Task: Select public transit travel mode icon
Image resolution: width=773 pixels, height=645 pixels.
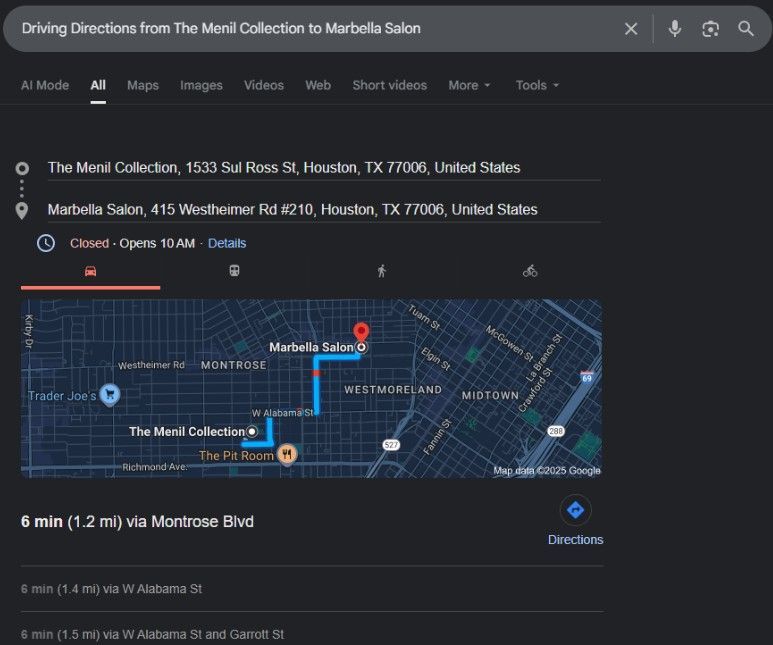Action: pyautogui.click(x=234, y=271)
